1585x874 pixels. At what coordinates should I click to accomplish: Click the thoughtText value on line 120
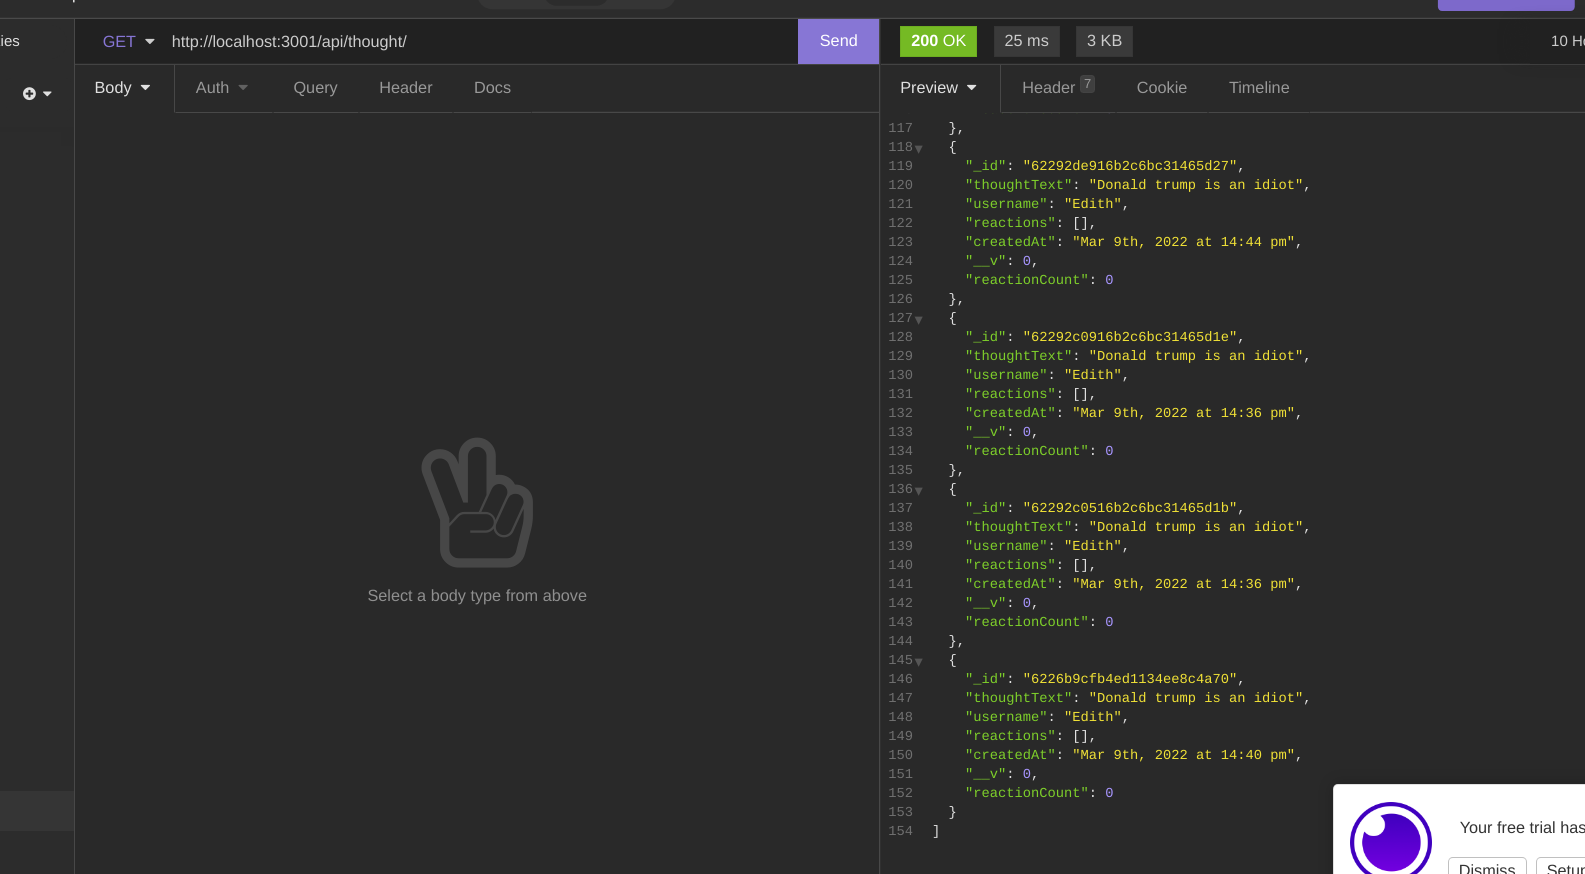pos(1196,185)
